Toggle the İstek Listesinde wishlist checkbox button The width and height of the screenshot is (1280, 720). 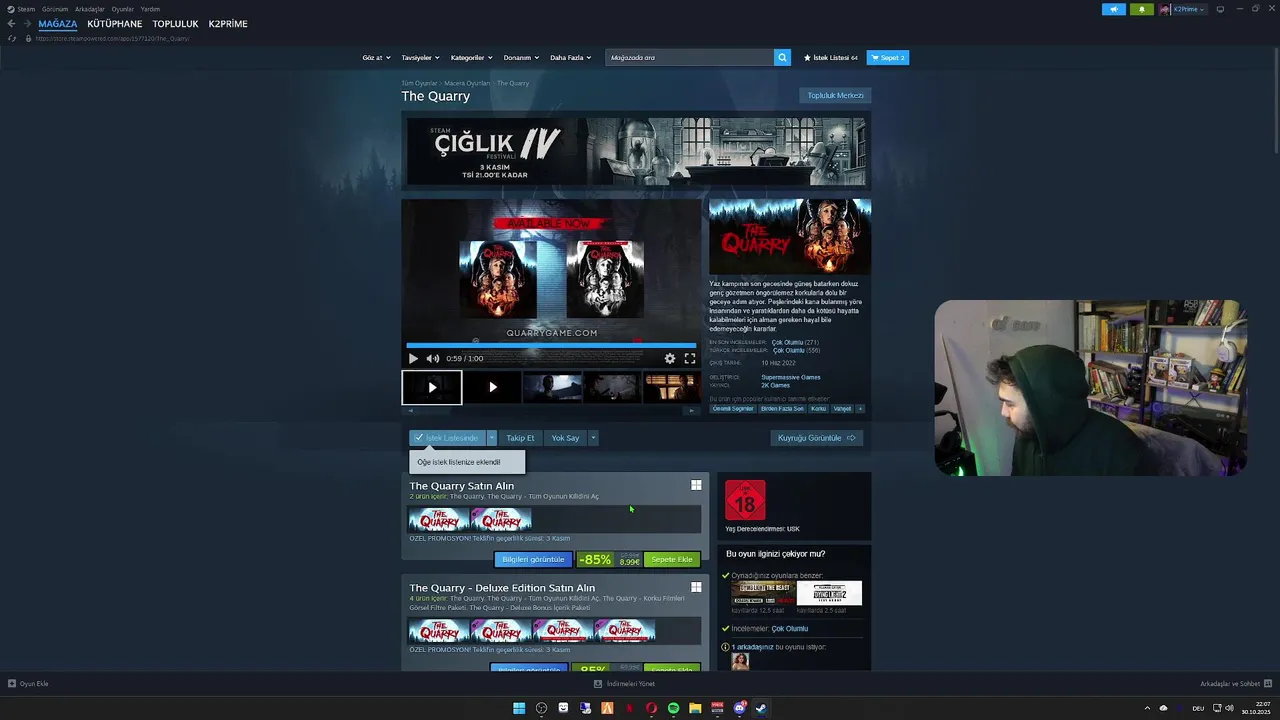447,438
